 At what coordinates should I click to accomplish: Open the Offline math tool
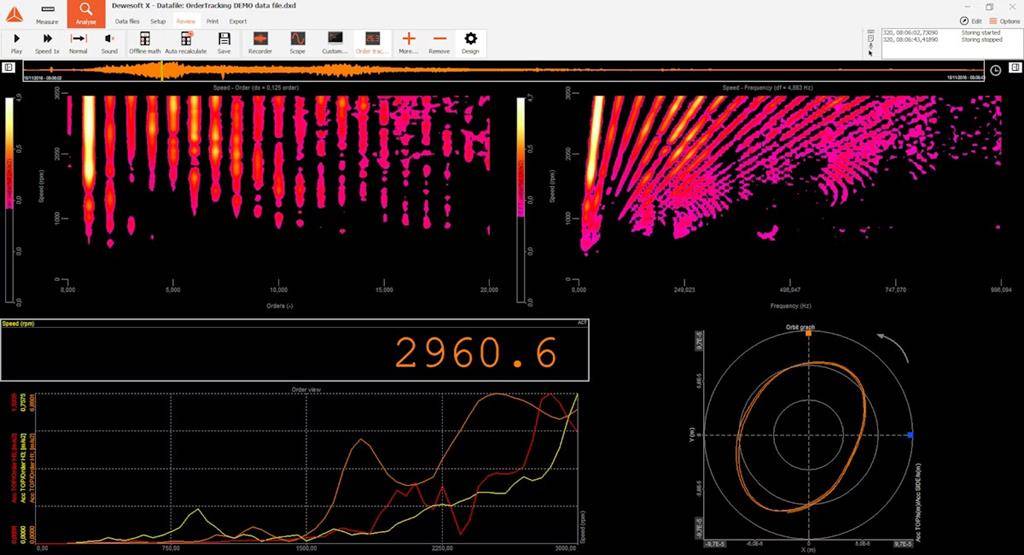tap(144, 42)
